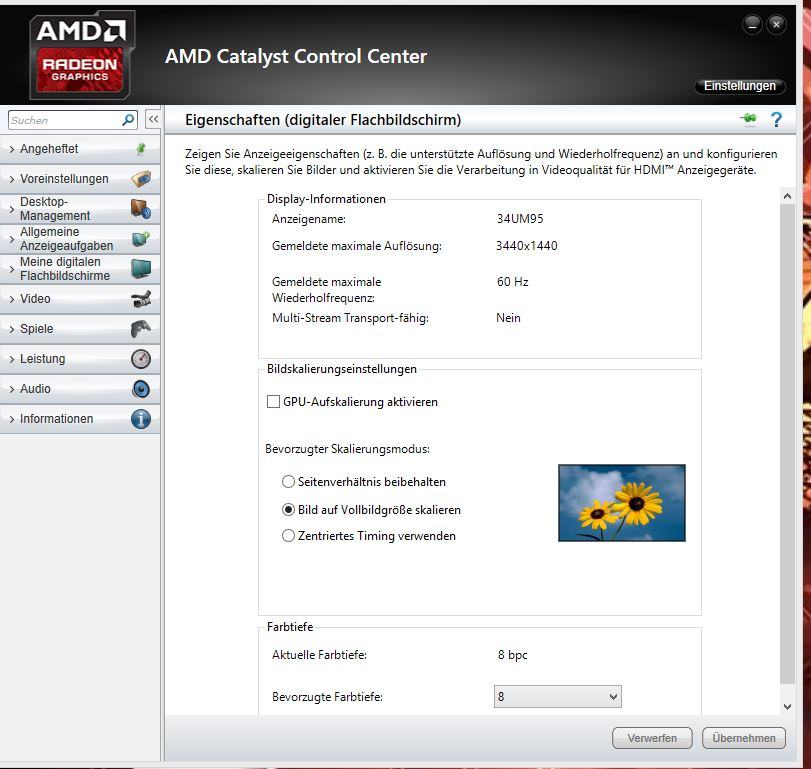The width and height of the screenshot is (811, 769).
Task: Open the Bevorzugte Farbtiefe dropdown
Action: tap(558, 697)
